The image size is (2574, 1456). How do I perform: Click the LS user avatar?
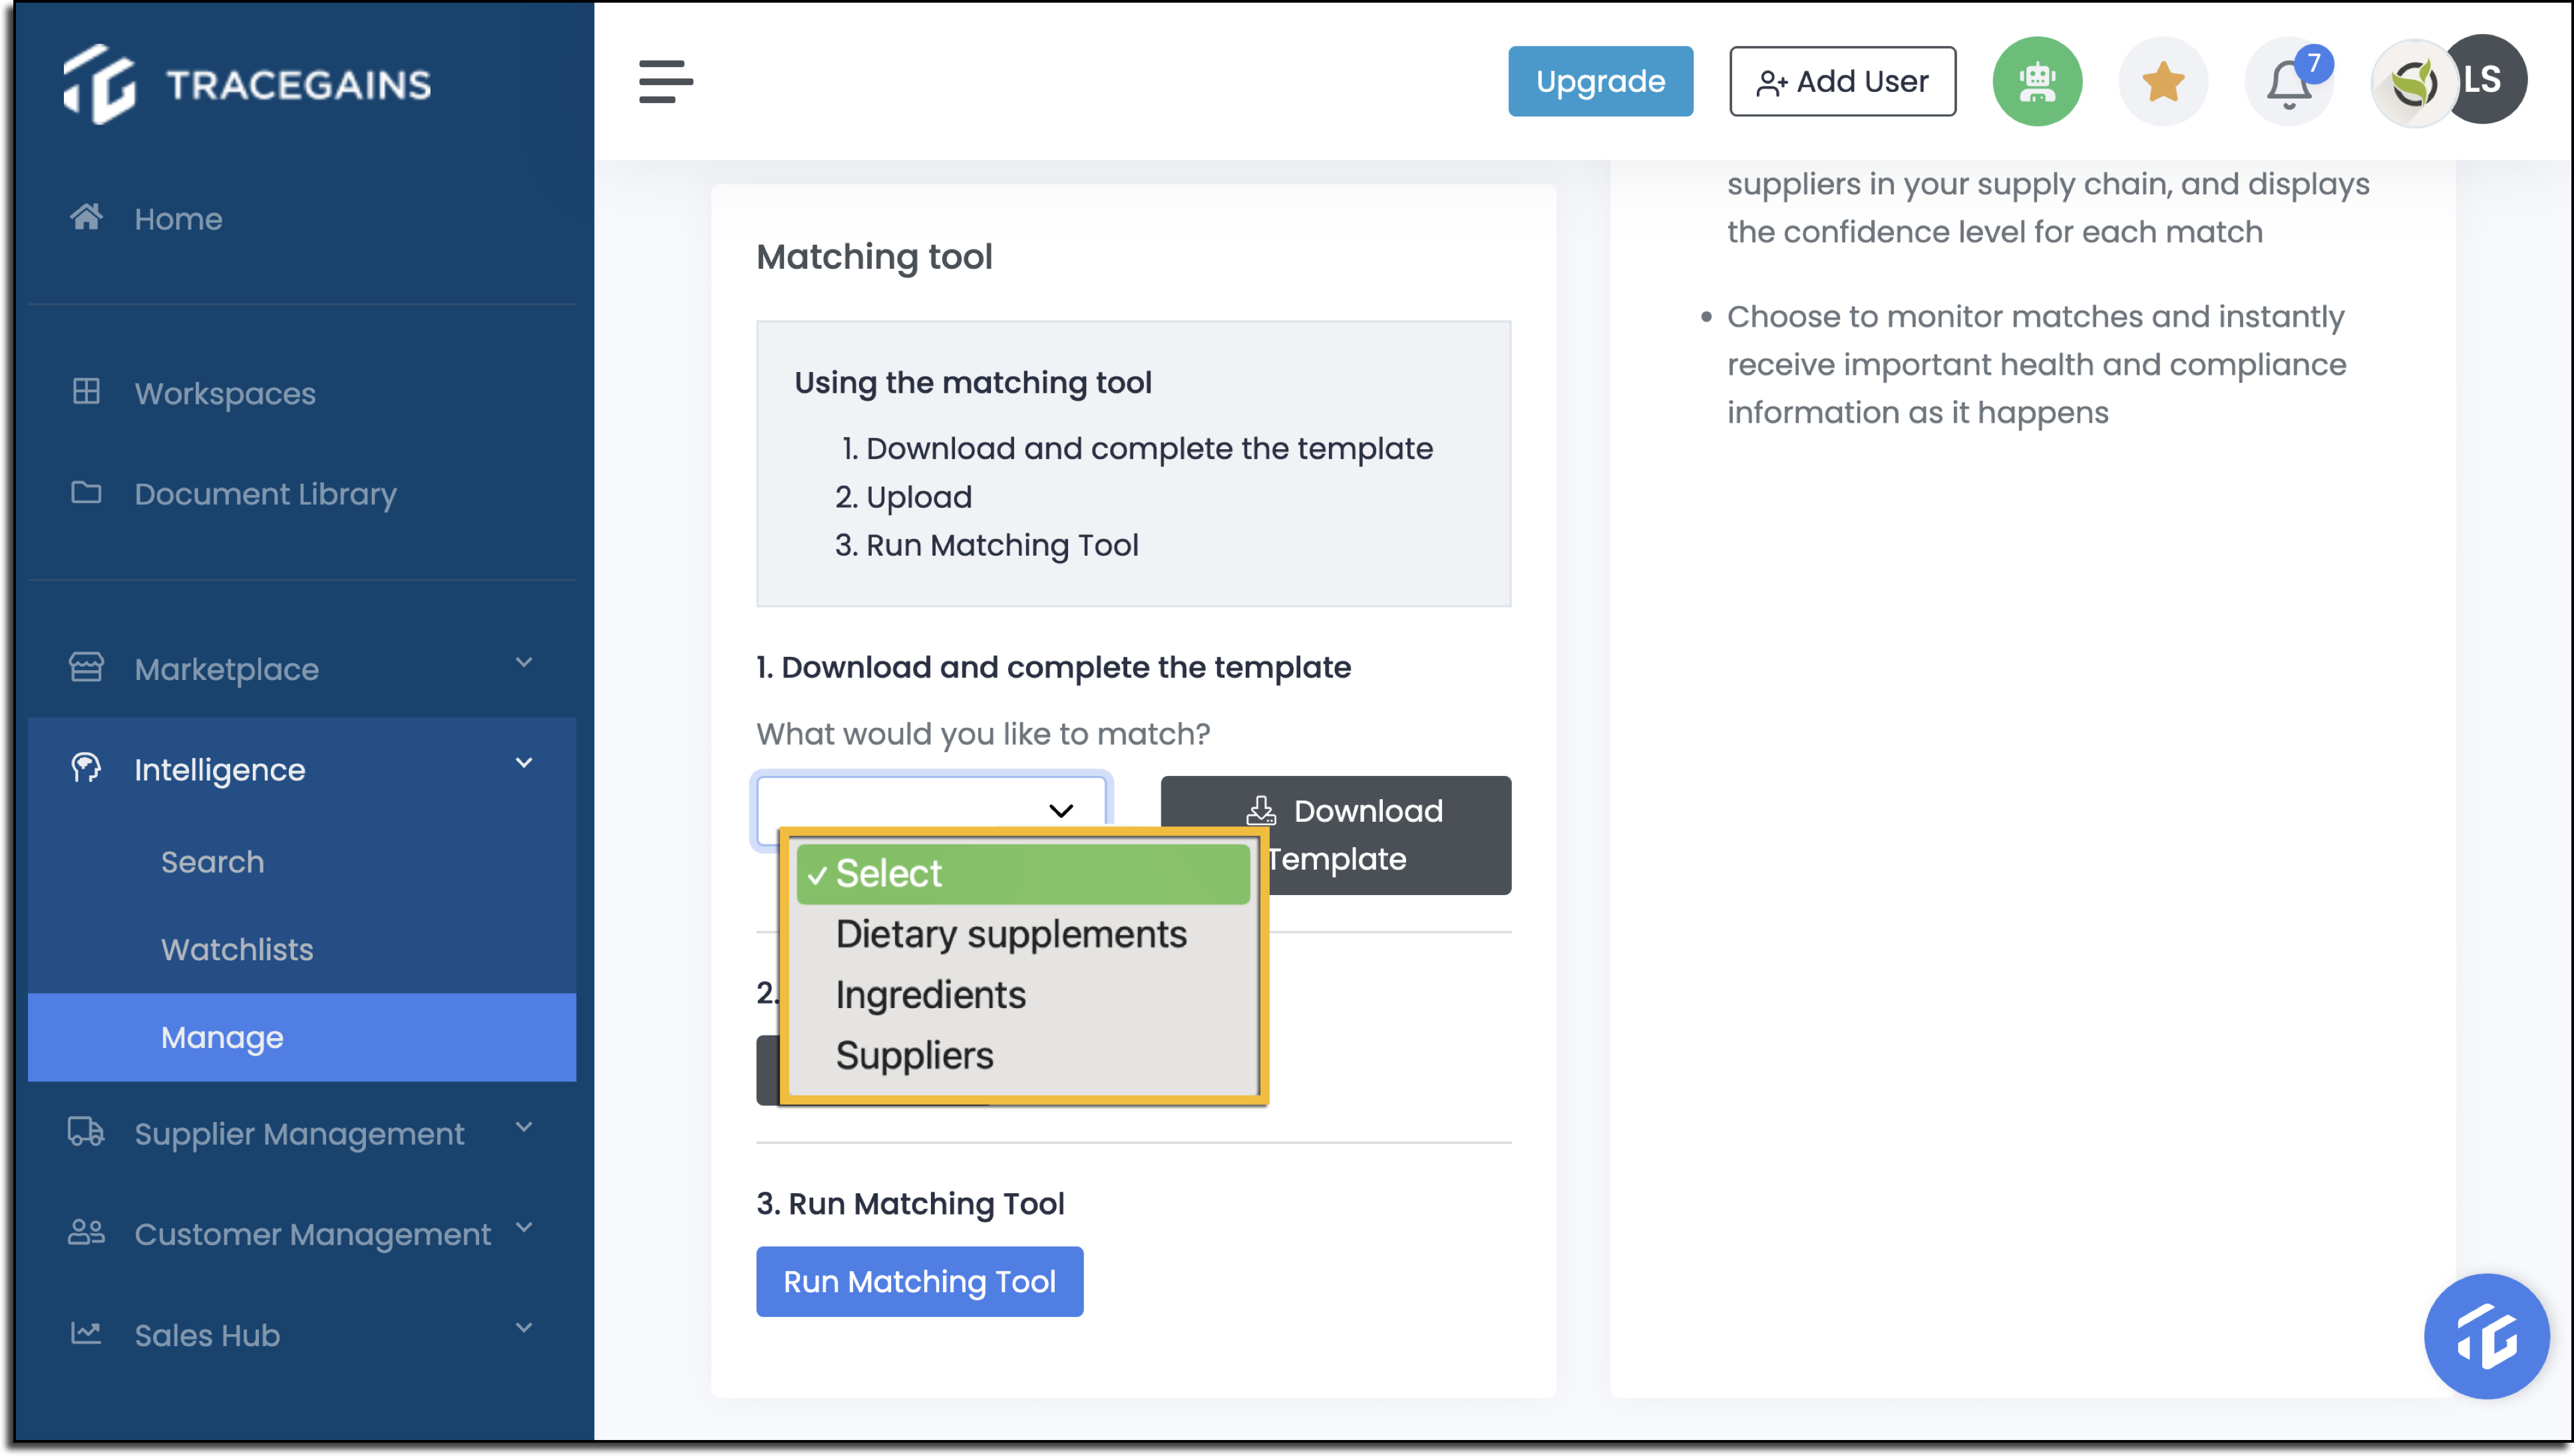tap(2484, 79)
